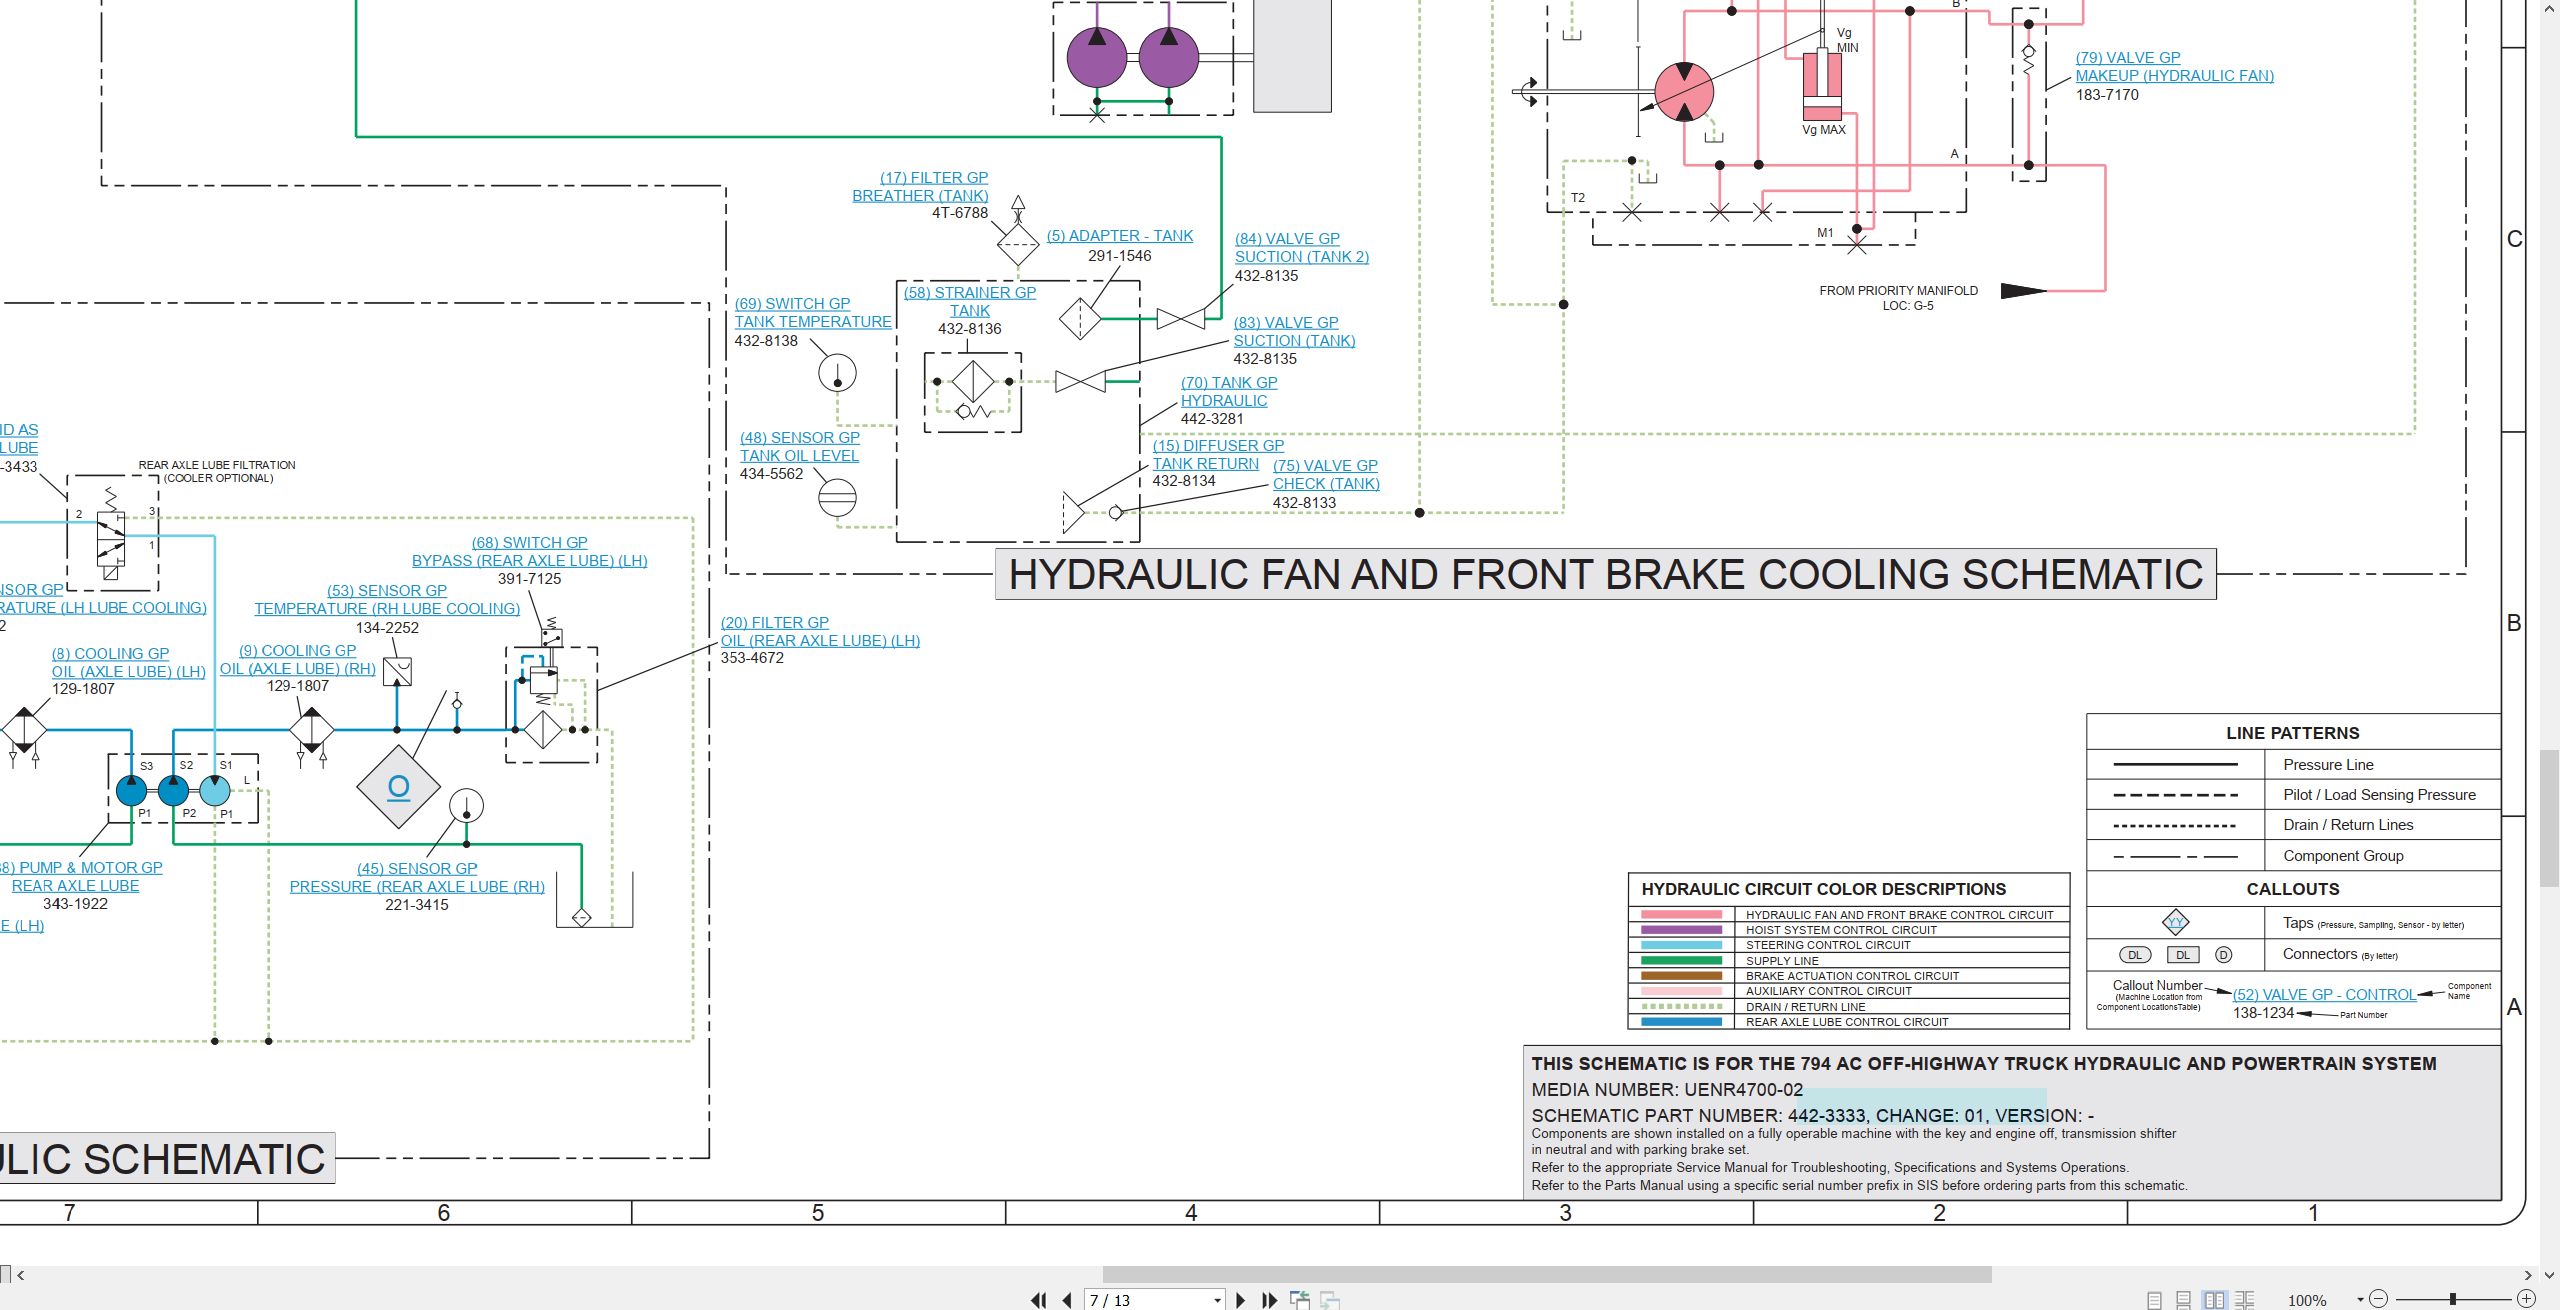The image size is (2560, 1310).
Task: Open (68) SWITCH GP BYPASS (REAR AXLE LUBE) link
Action: pos(530,551)
